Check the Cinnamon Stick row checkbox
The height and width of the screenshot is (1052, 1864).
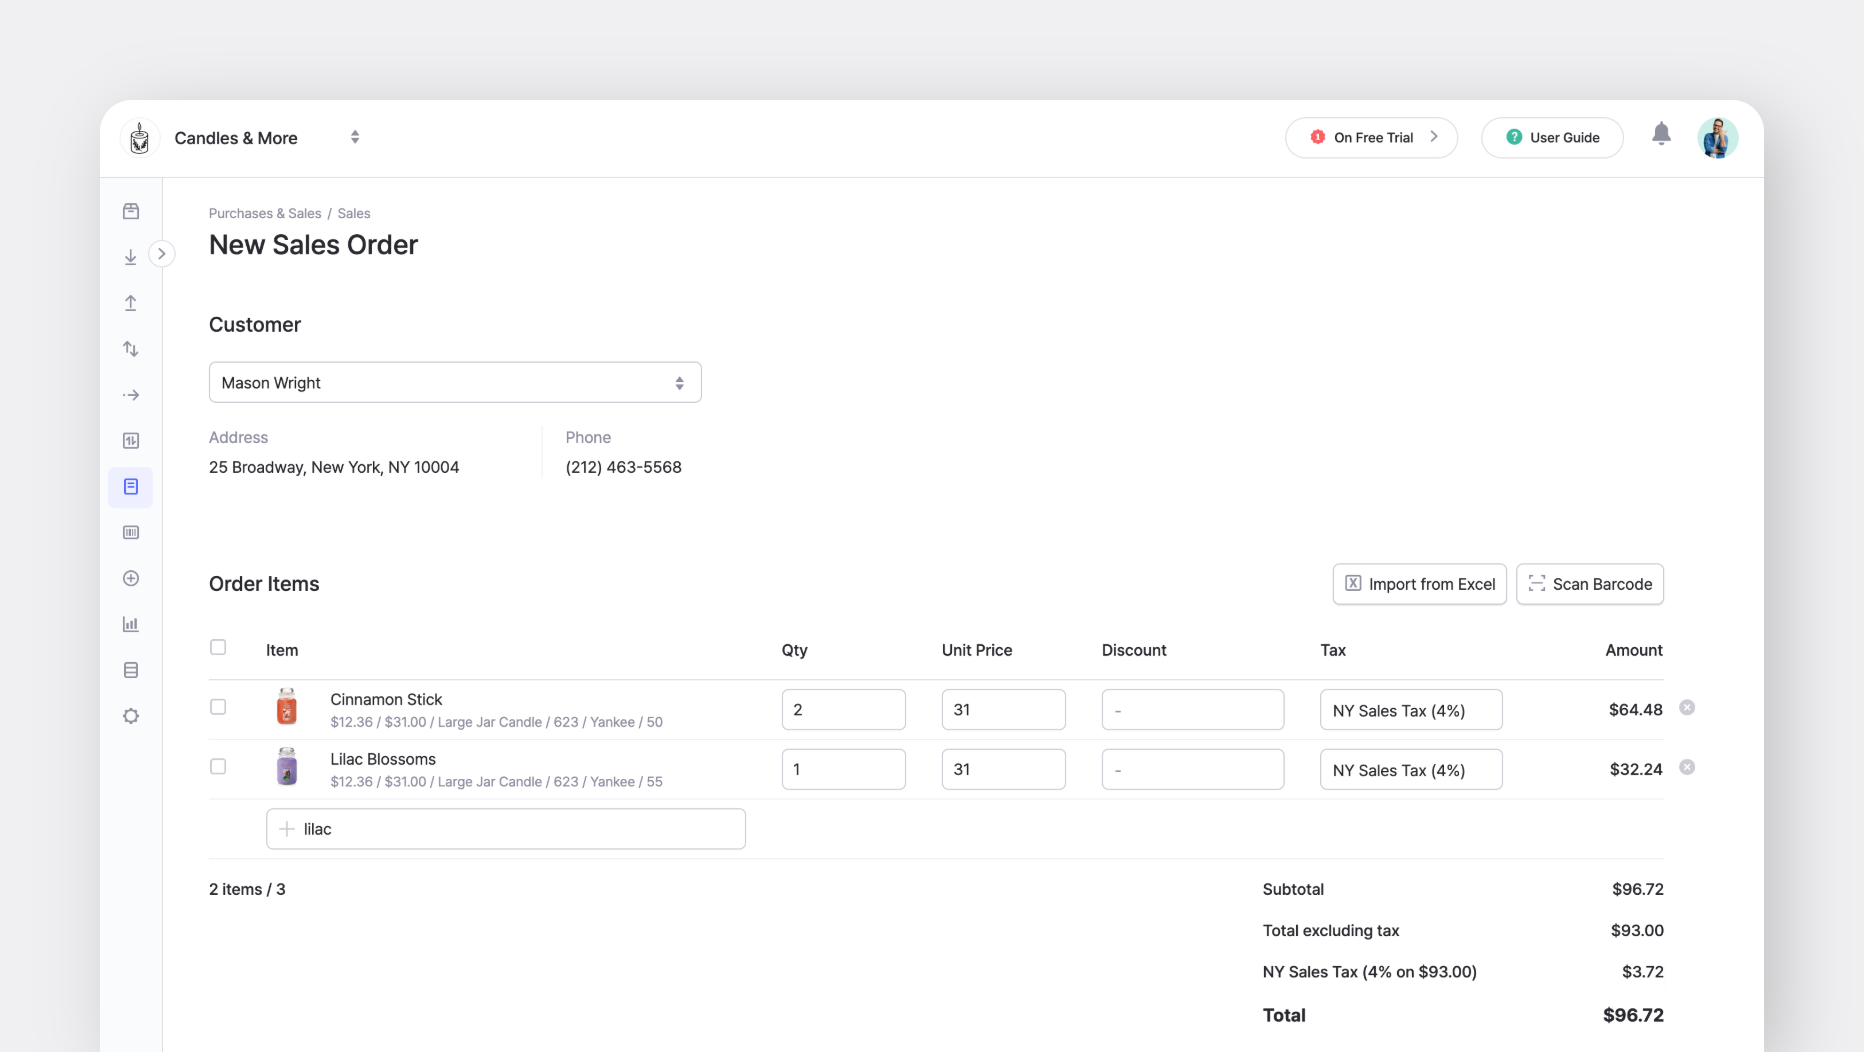point(217,707)
